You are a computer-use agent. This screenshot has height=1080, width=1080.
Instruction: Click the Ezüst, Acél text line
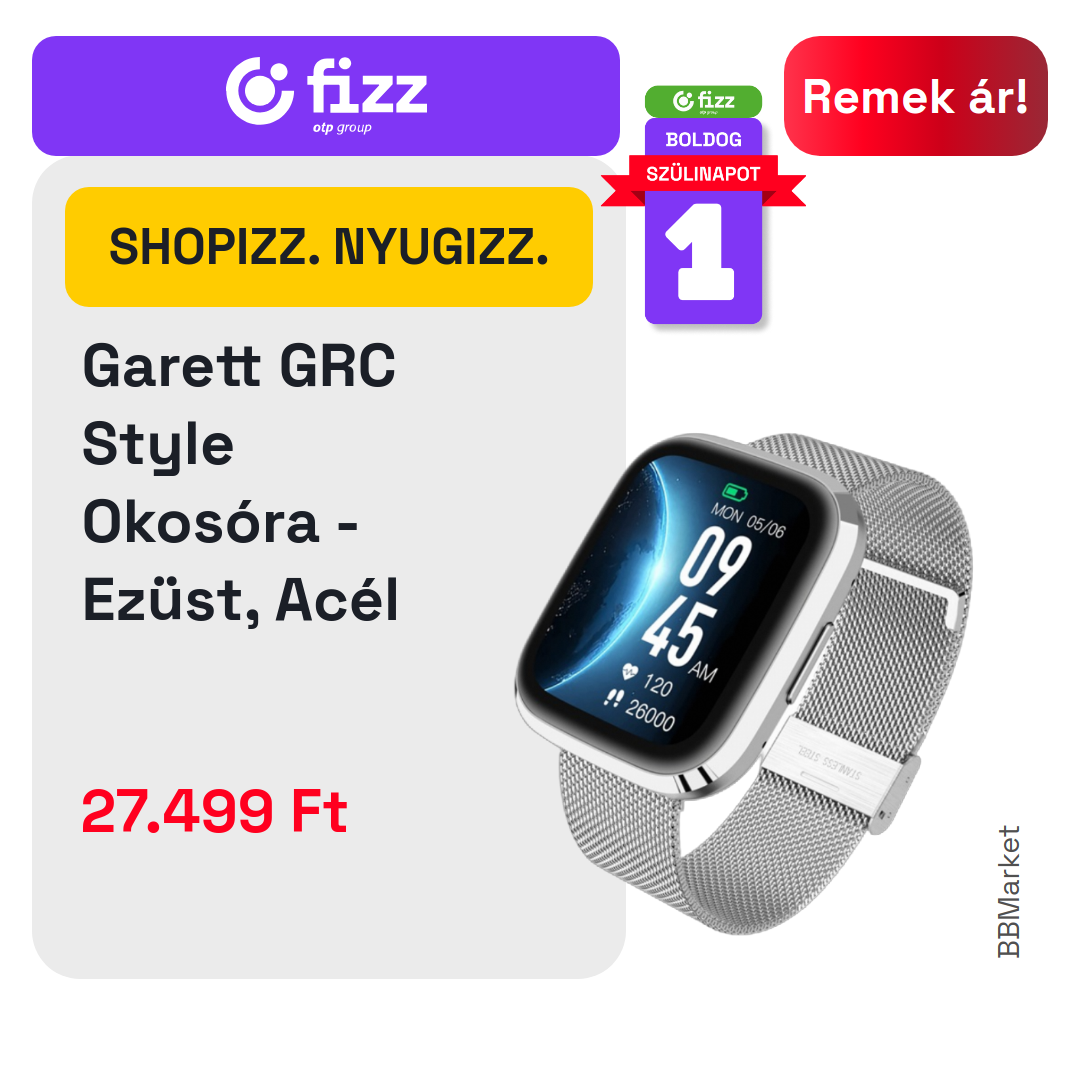click(x=240, y=601)
